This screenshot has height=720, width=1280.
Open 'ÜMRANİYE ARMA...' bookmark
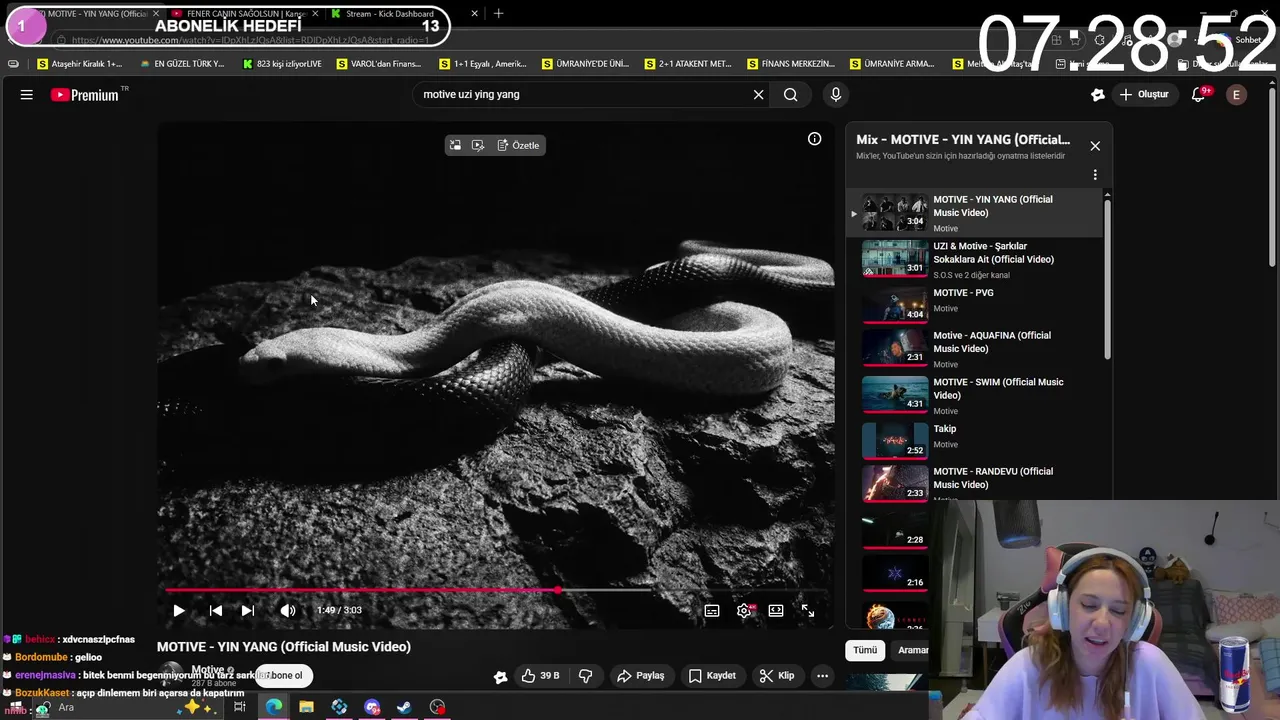[x=892, y=64]
